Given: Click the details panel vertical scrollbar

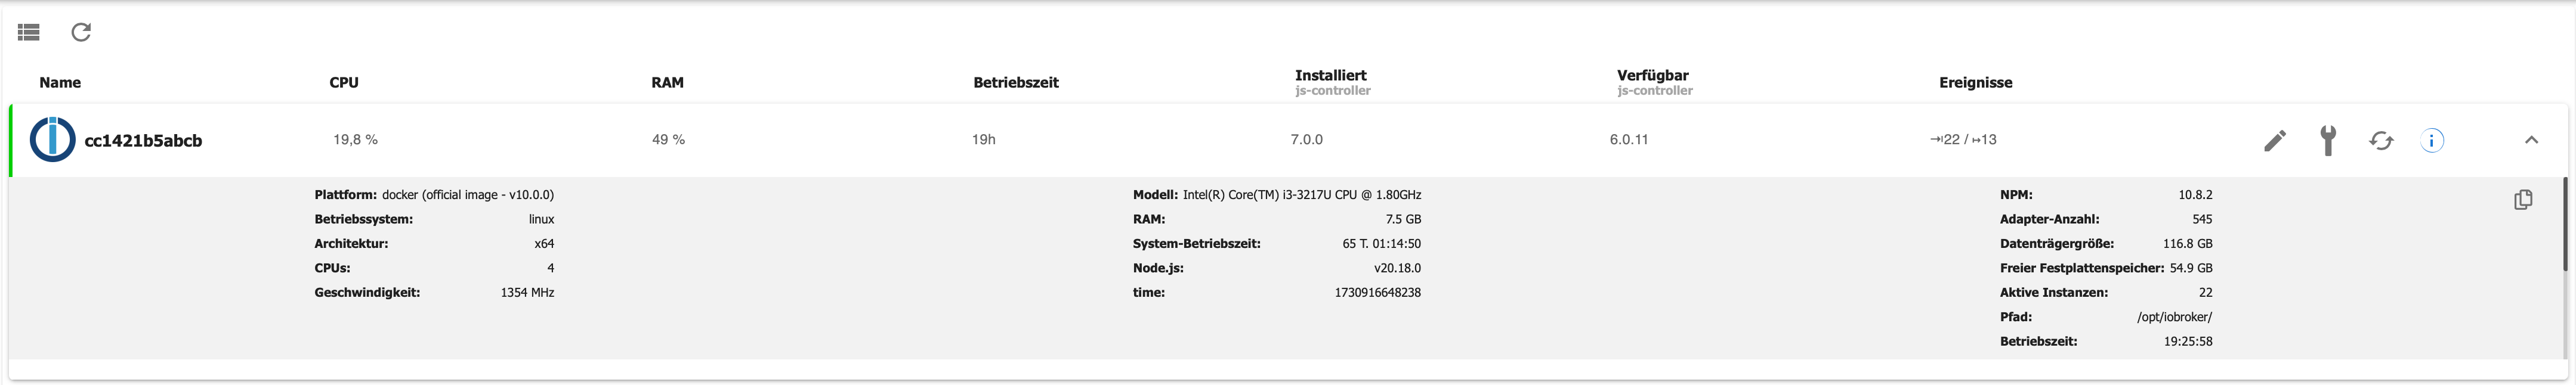Looking at the screenshot, I should click(x=2565, y=225).
